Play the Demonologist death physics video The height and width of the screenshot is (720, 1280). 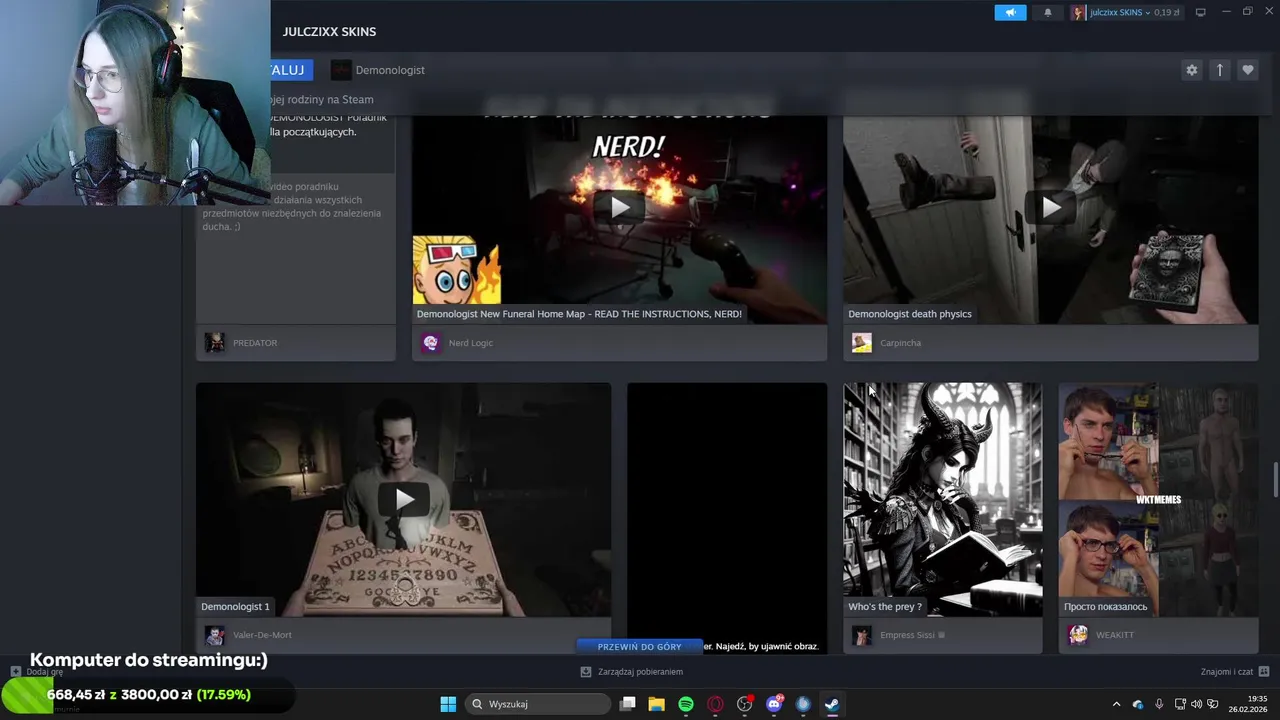pos(1051,207)
